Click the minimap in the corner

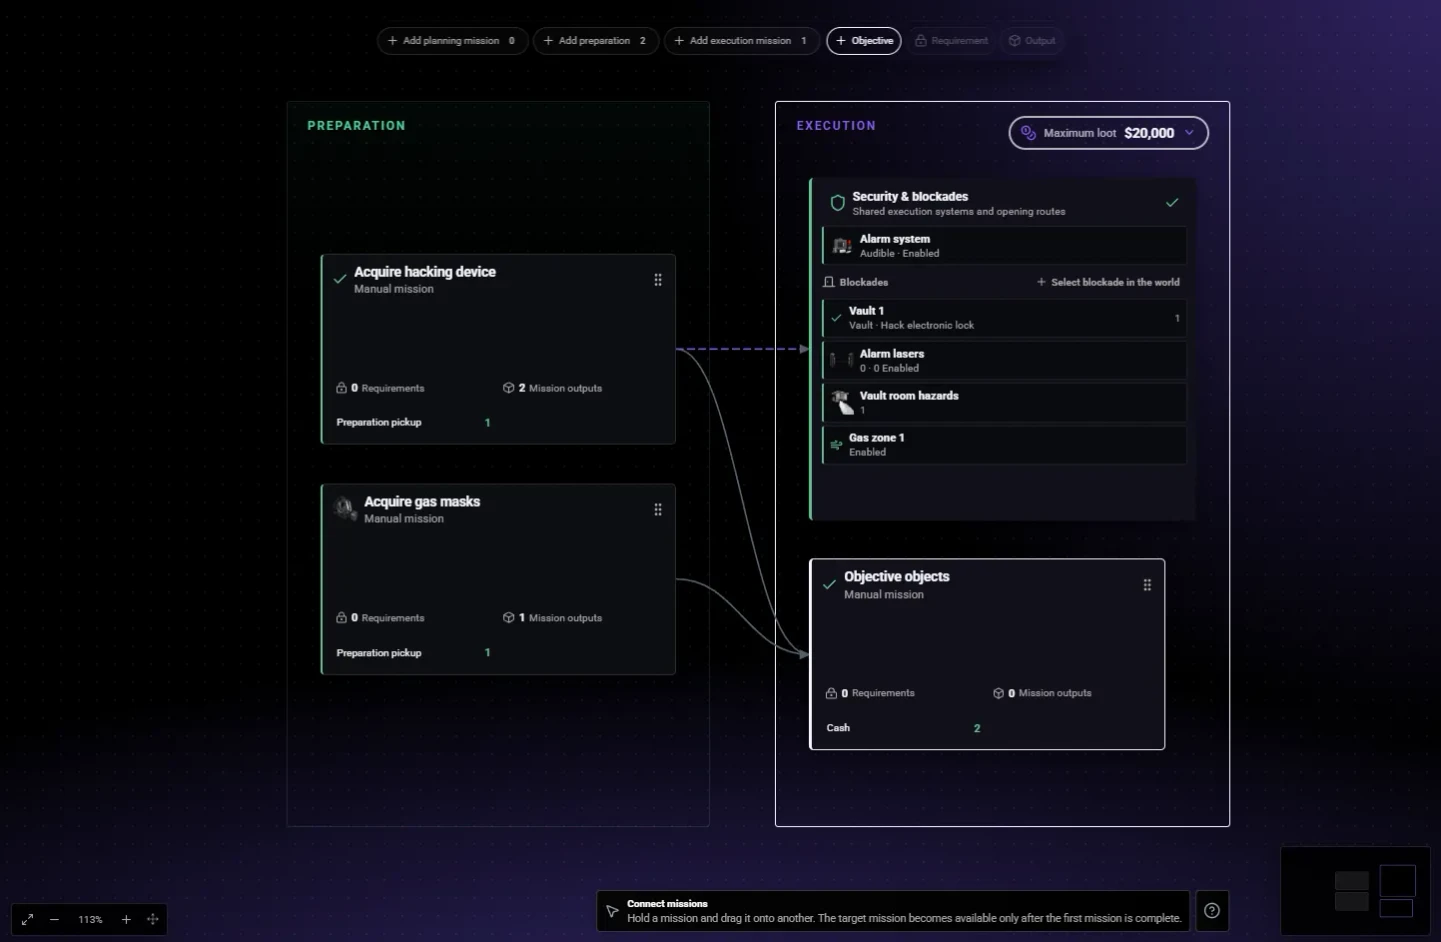point(1355,891)
